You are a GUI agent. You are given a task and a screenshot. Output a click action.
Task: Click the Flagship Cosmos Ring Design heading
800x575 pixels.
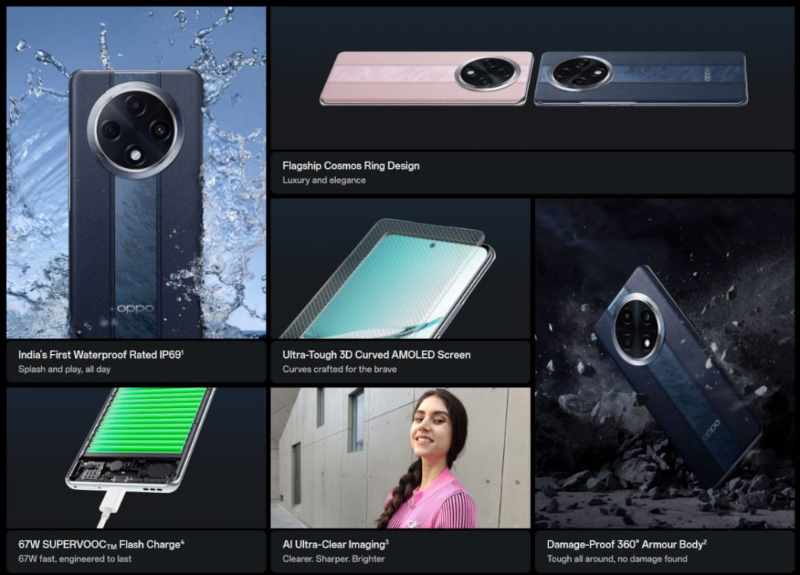[x=351, y=166]
